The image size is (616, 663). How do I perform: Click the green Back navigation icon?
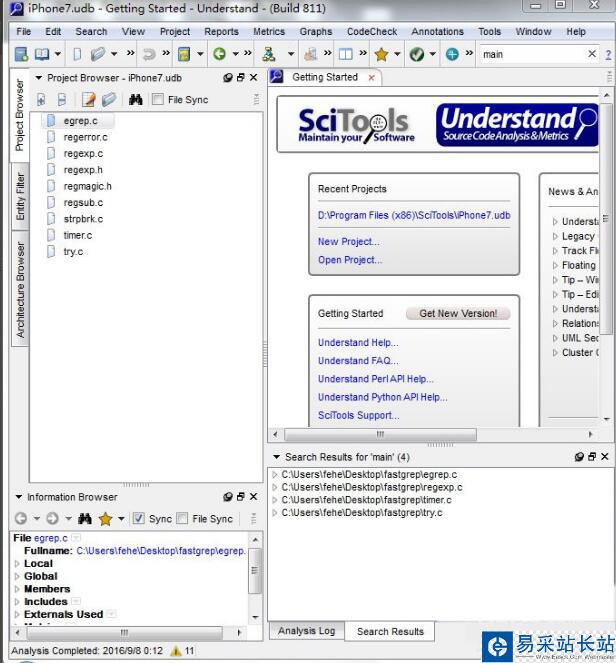tap(219, 54)
